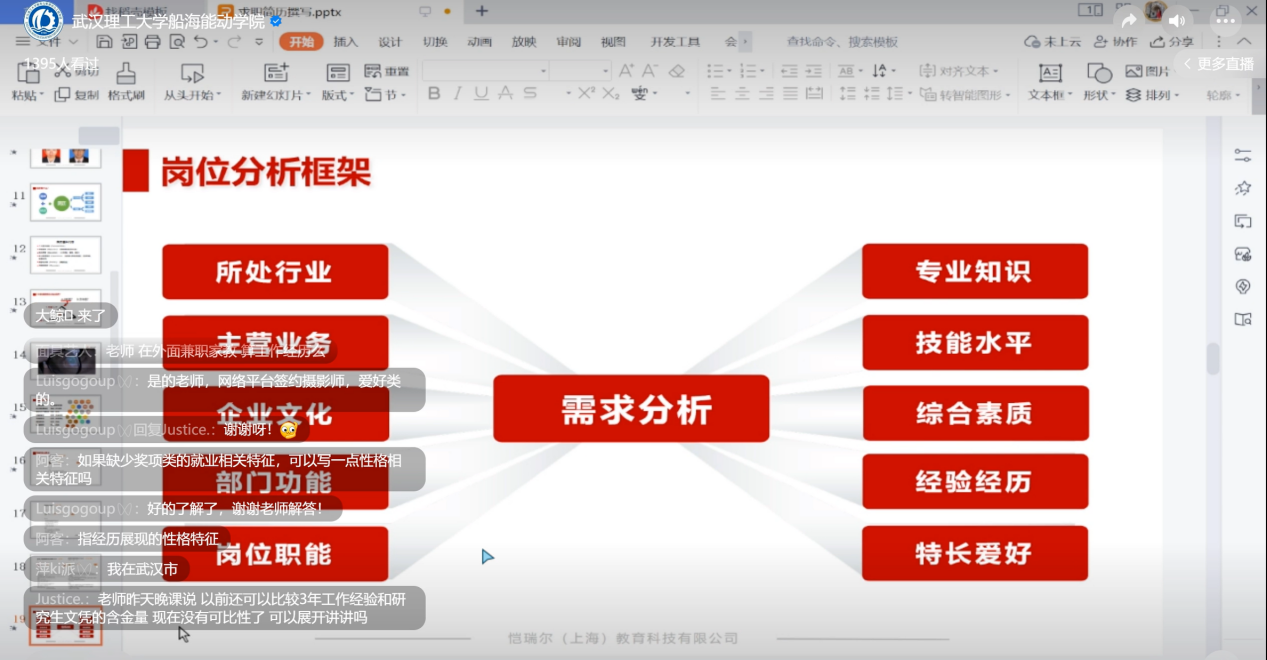1267x660 pixels.
Task: Click the Justify alignment icon
Action: coord(790,94)
